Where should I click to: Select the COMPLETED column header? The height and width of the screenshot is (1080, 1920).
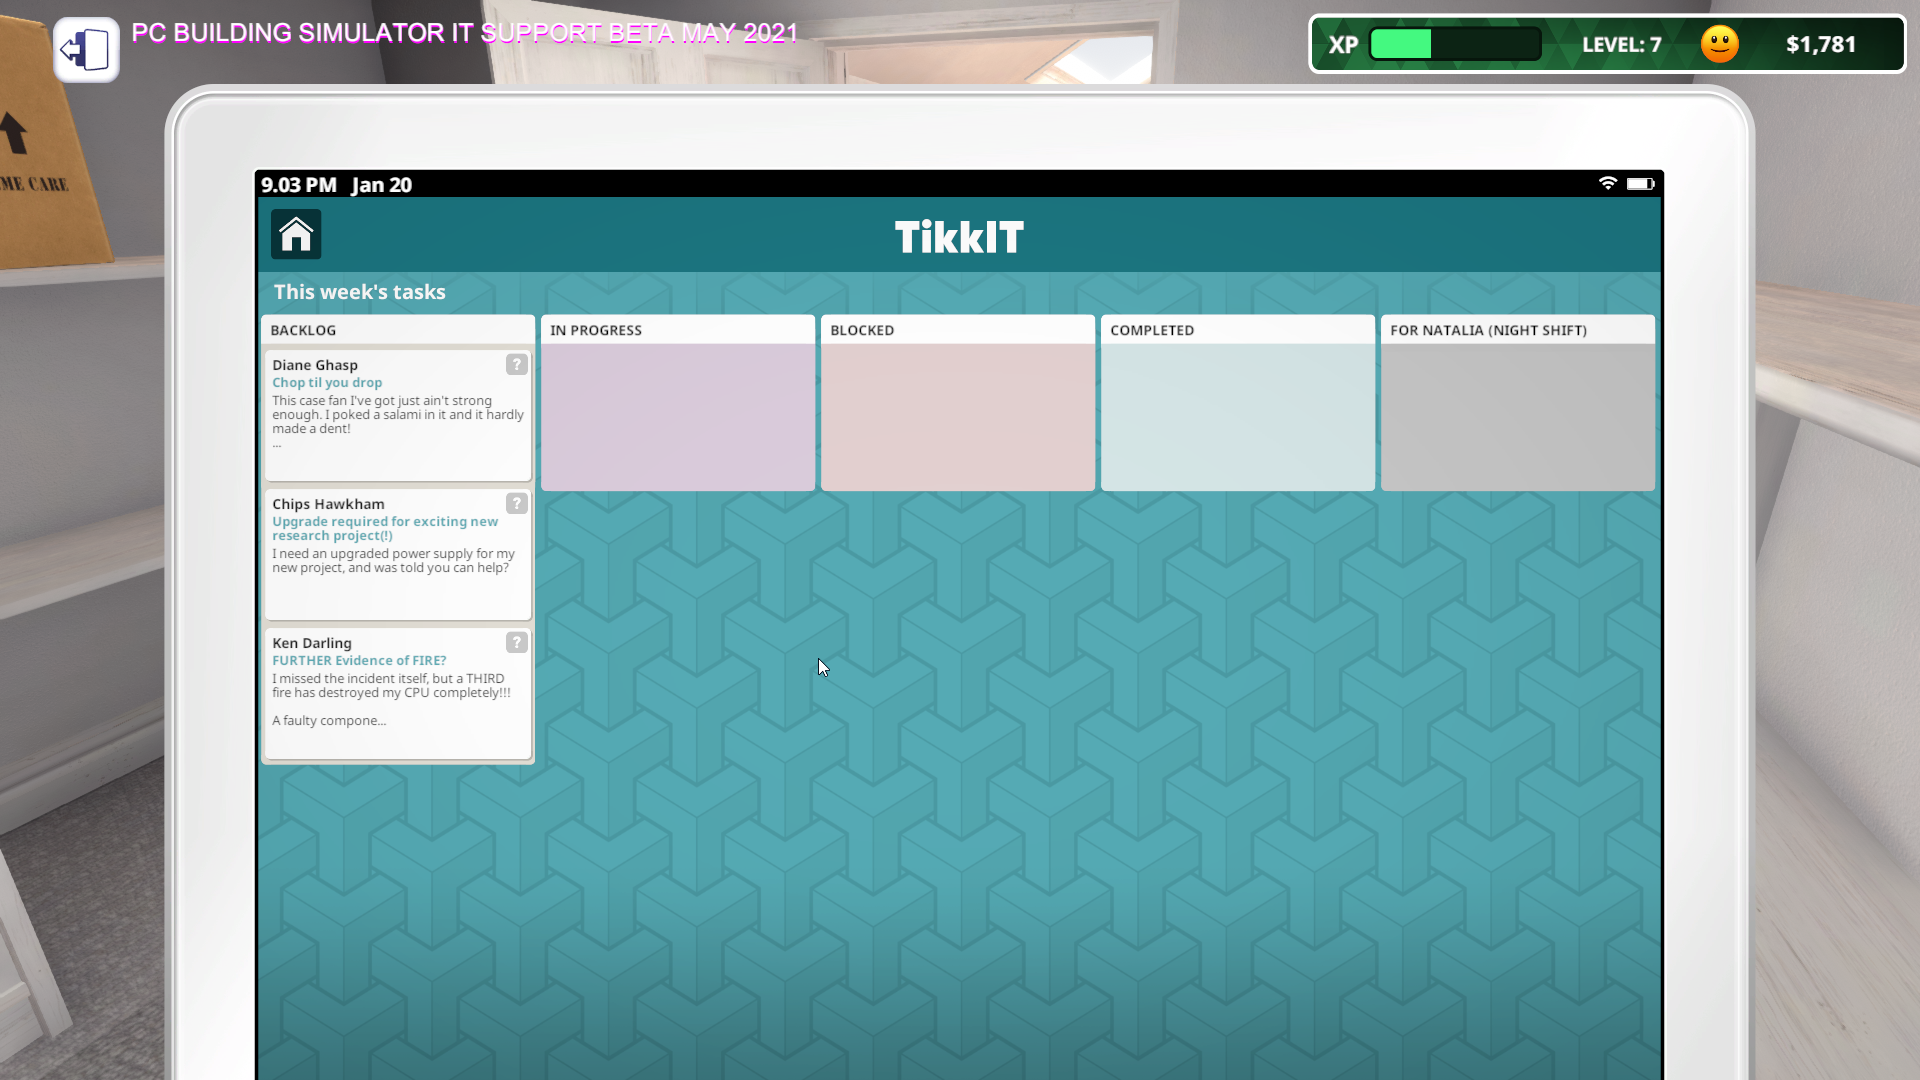[x=1152, y=331]
